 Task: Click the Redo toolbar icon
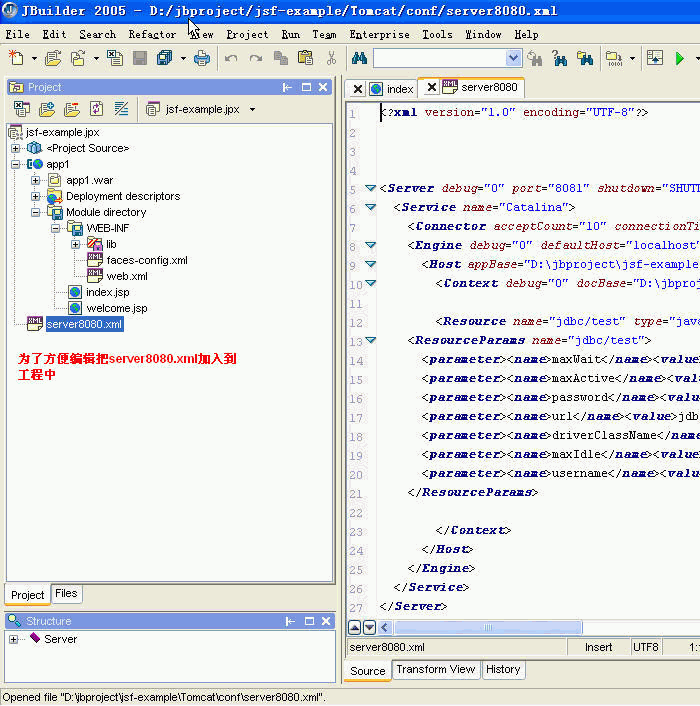(256, 58)
